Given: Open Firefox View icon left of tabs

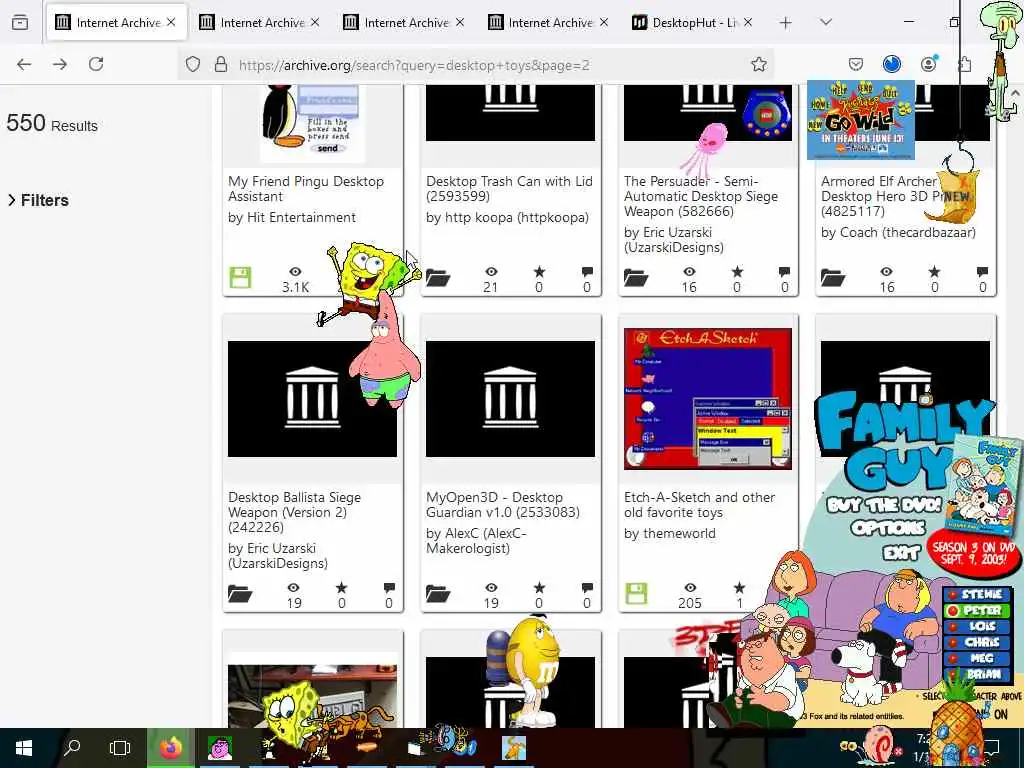Looking at the screenshot, I should 20,23.
